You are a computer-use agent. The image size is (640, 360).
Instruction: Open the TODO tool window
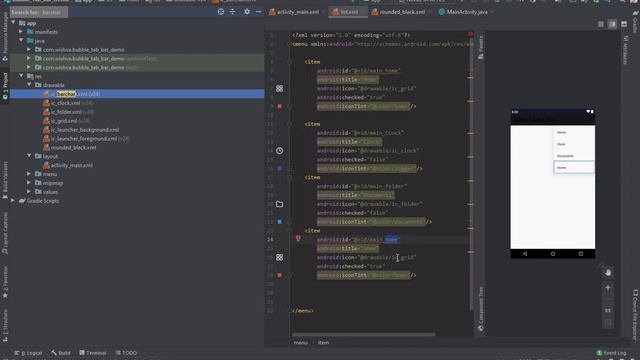pos(126,353)
